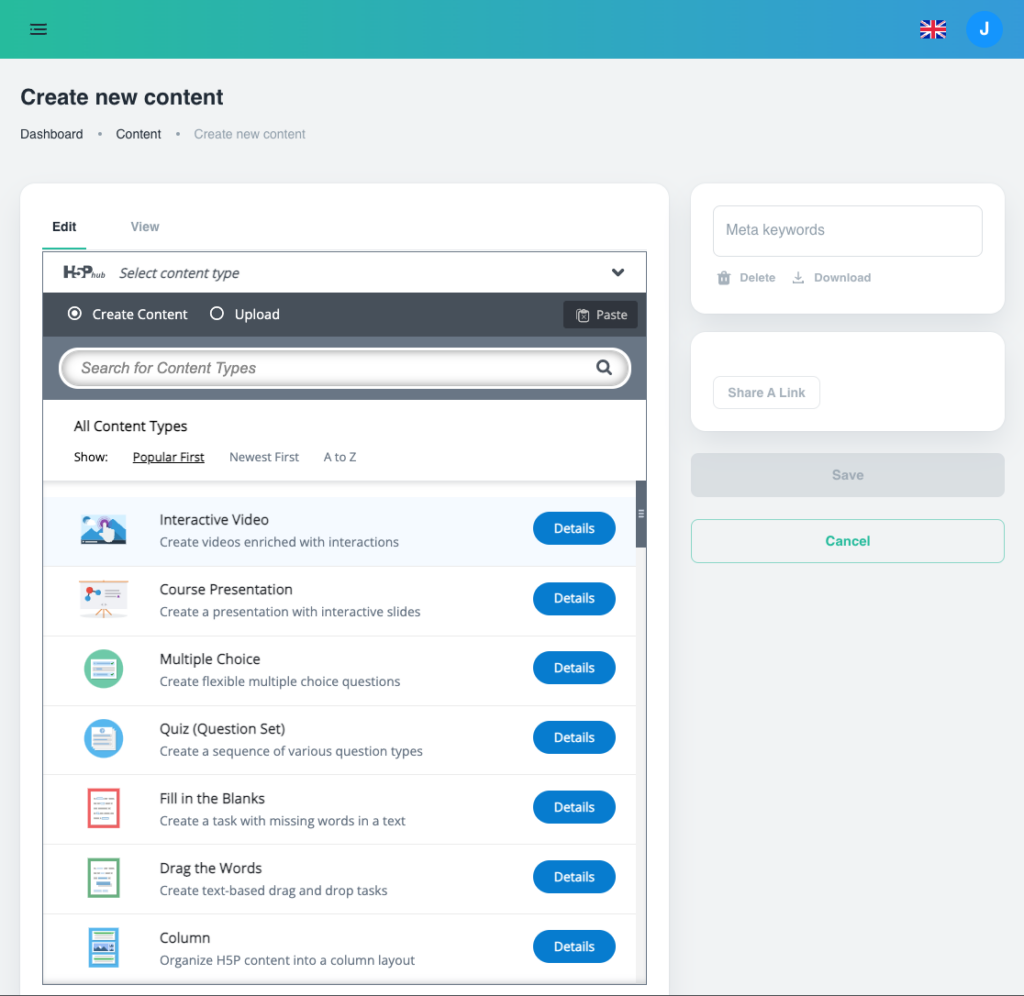Sort by Newest First
1024x996 pixels.
(x=264, y=457)
